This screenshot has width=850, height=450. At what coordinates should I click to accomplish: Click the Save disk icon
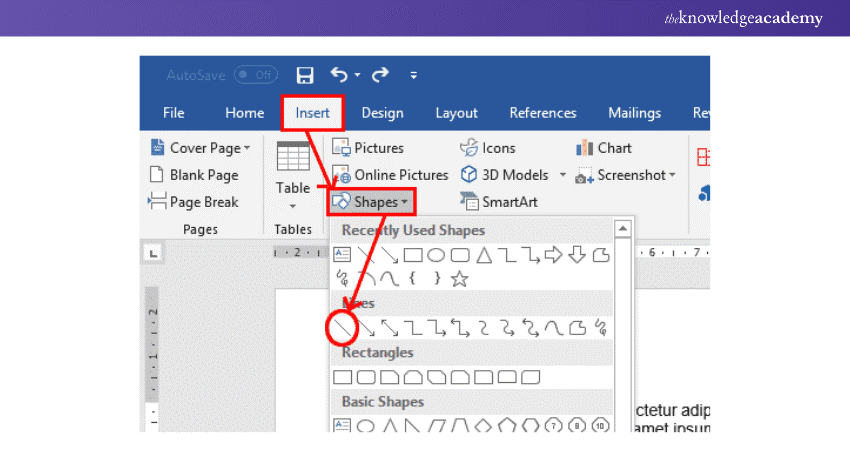click(x=306, y=75)
